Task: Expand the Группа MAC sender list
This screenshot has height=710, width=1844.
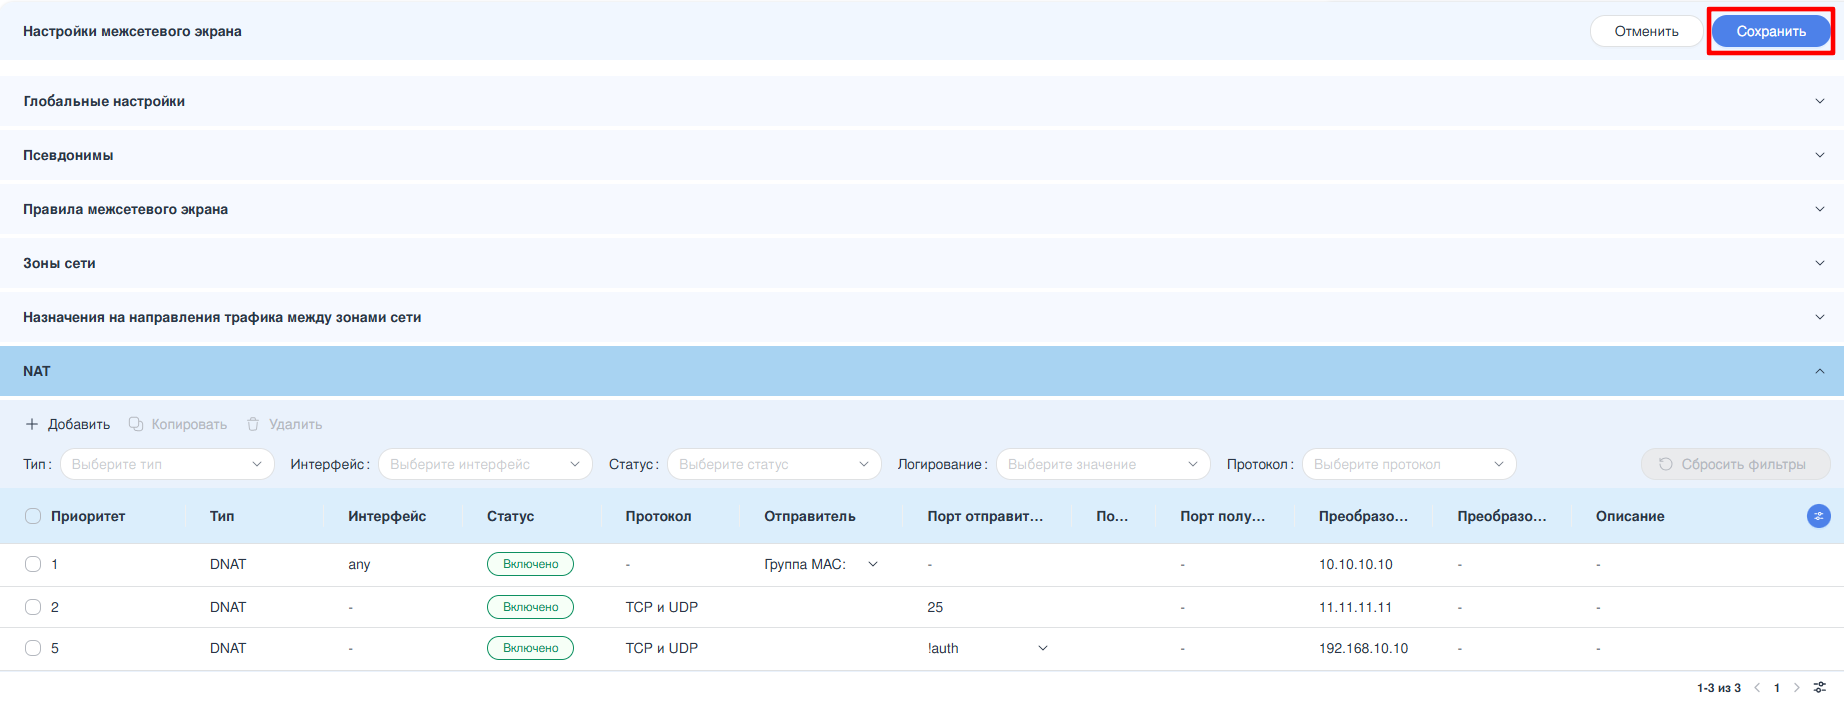Action: tap(873, 564)
